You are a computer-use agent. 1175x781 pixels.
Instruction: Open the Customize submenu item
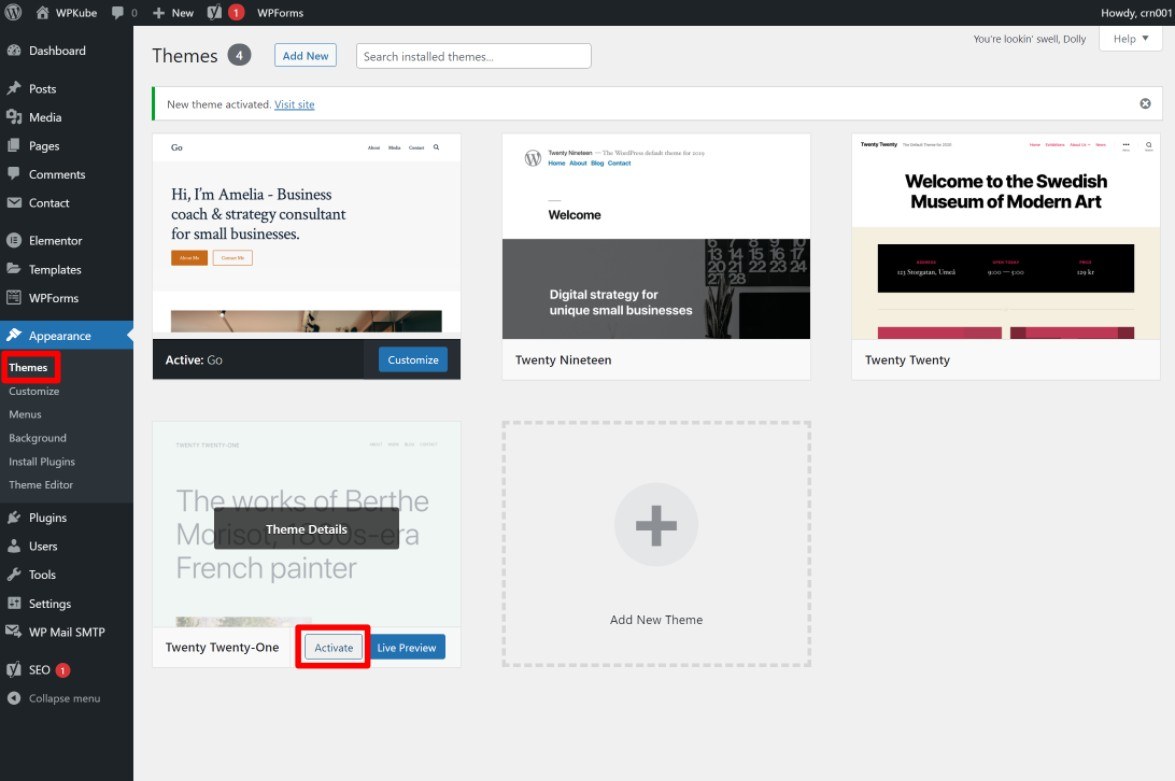pyautogui.click(x=34, y=391)
